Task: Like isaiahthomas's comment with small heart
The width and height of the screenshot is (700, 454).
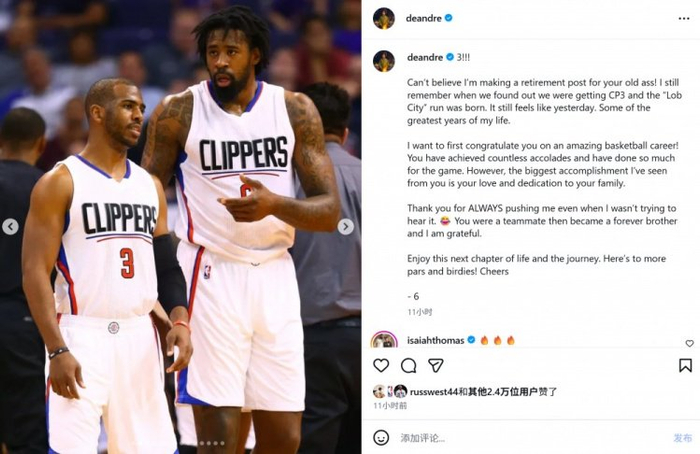Action: point(690,343)
